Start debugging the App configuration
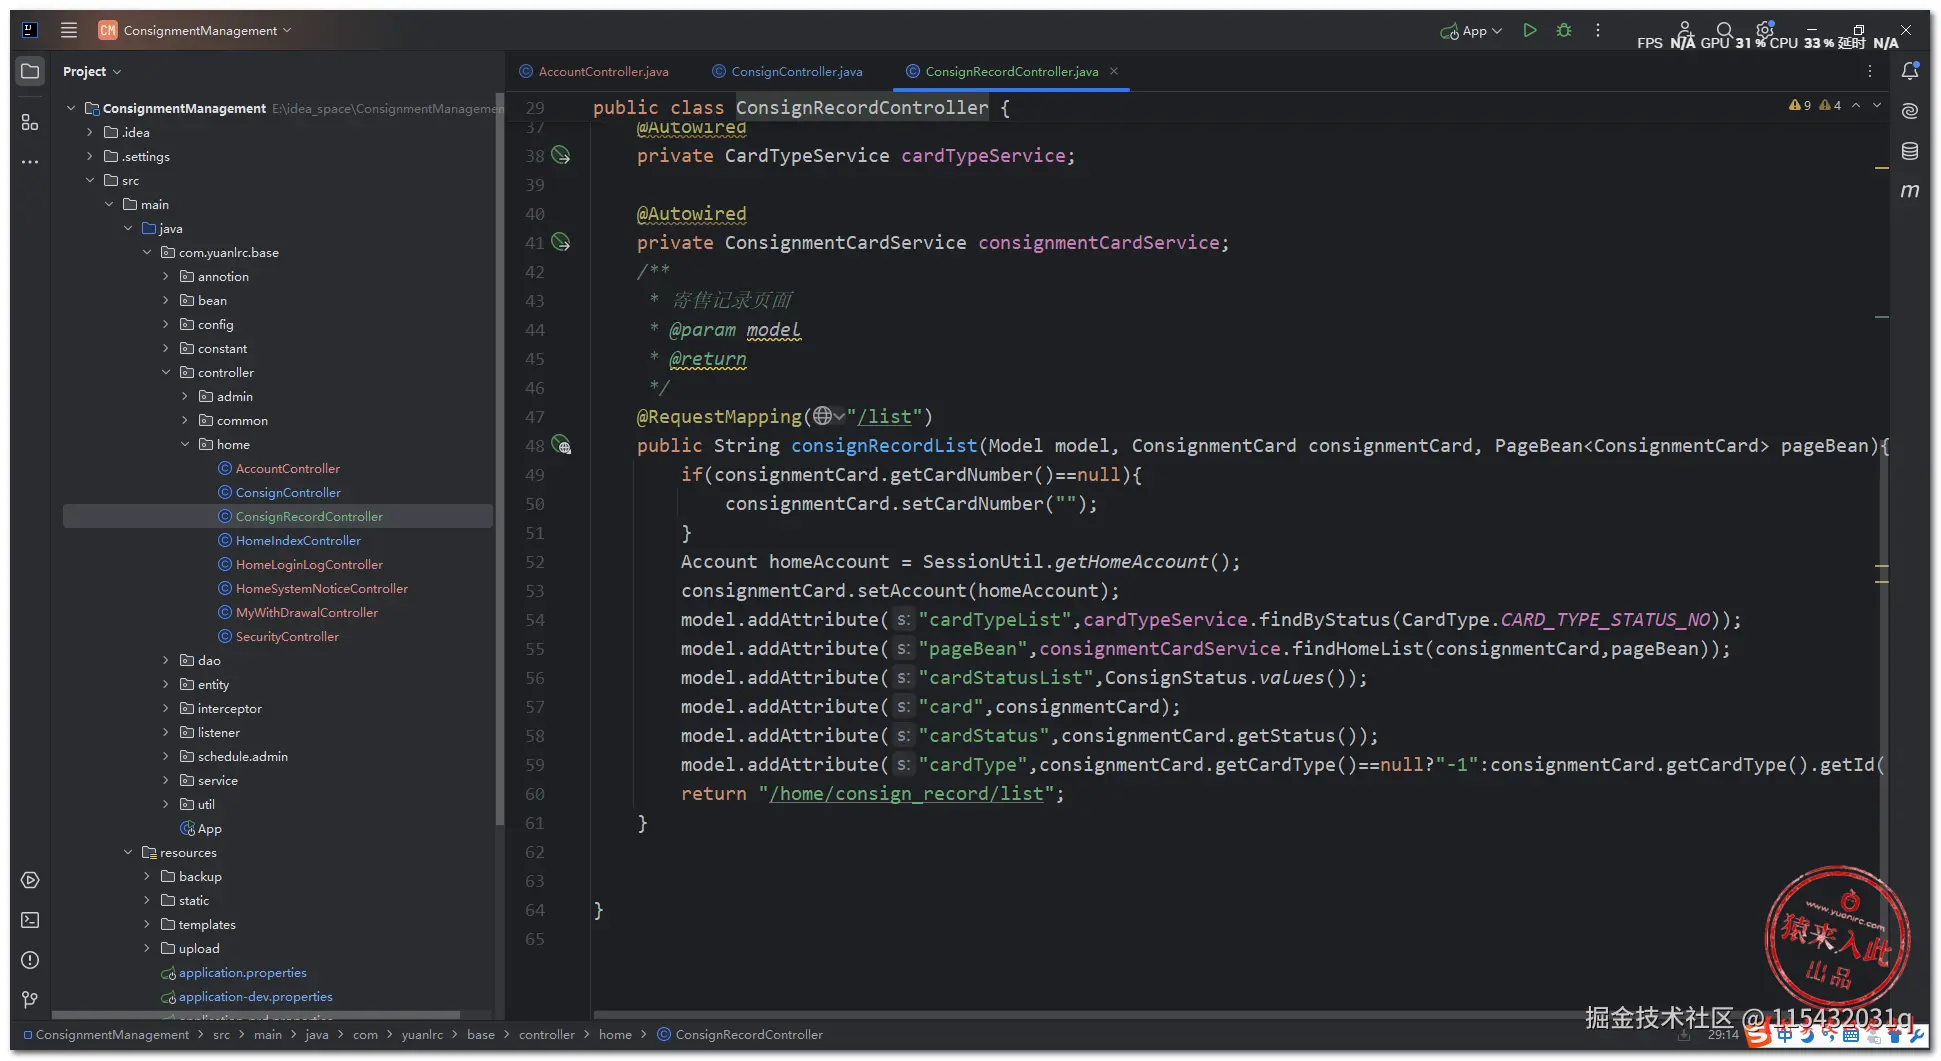The image size is (1941, 1061). click(1564, 30)
